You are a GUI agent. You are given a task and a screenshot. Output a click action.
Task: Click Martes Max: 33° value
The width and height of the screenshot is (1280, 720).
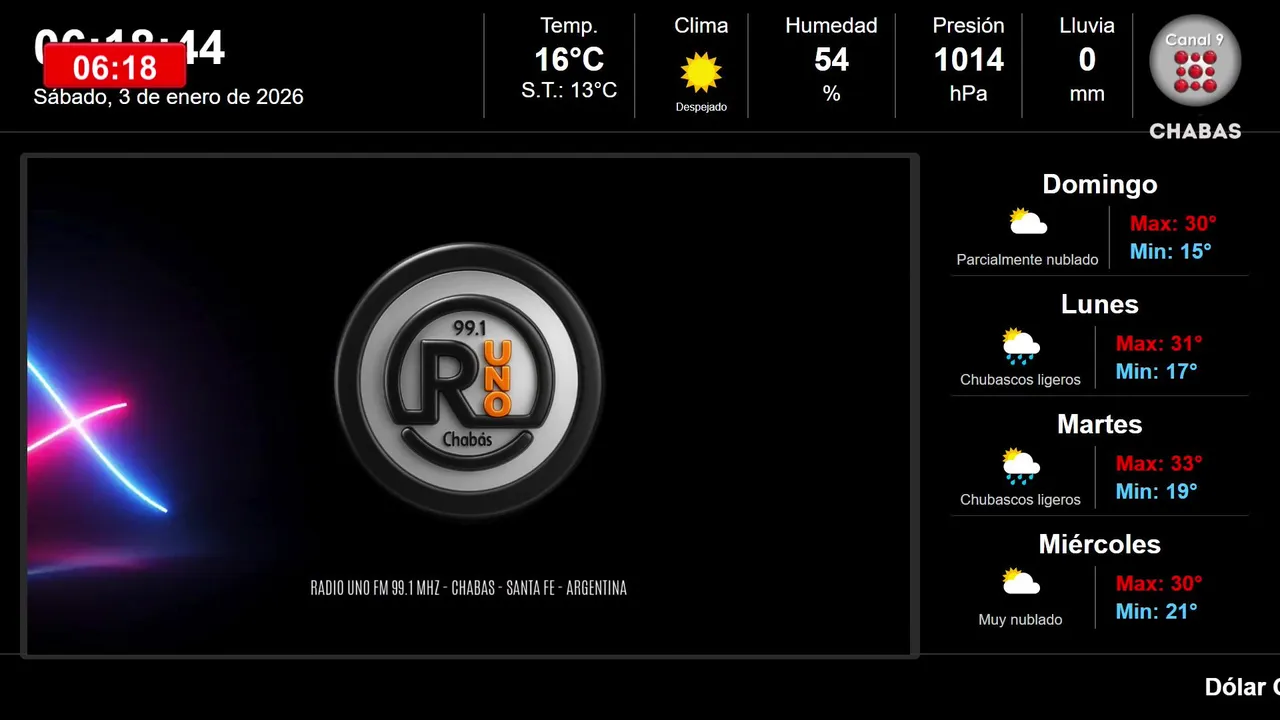tap(1159, 463)
